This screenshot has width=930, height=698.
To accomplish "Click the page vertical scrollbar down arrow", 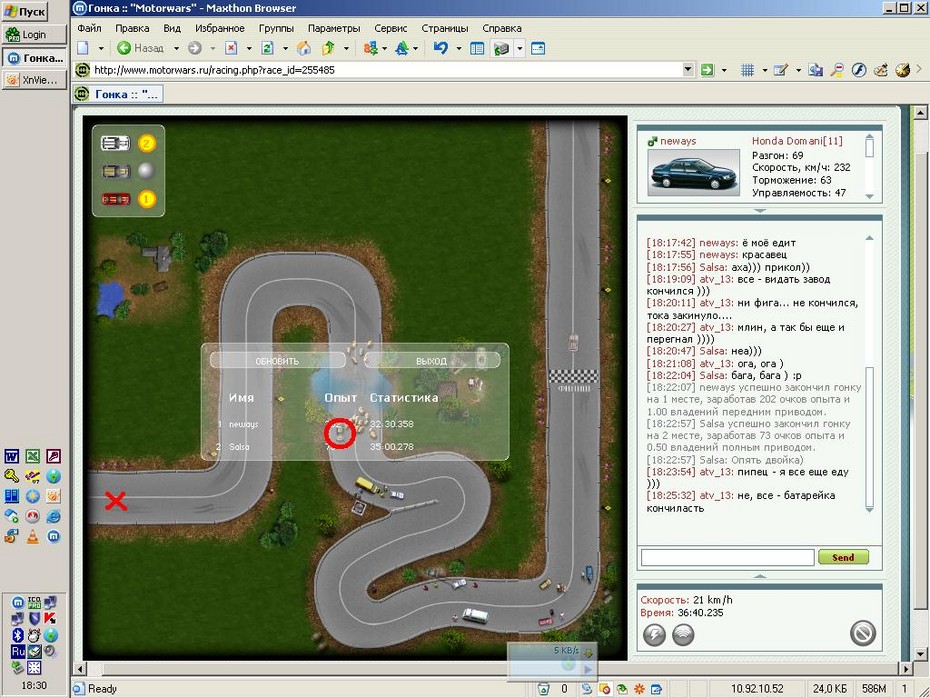I will (920, 655).
